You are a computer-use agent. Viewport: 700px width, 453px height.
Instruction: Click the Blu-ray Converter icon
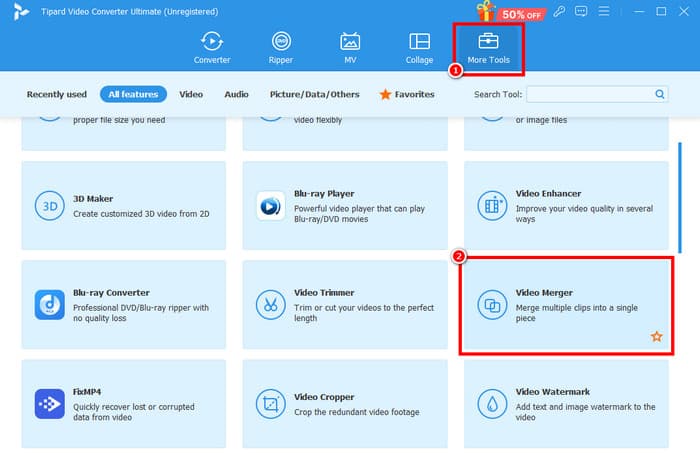50,305
